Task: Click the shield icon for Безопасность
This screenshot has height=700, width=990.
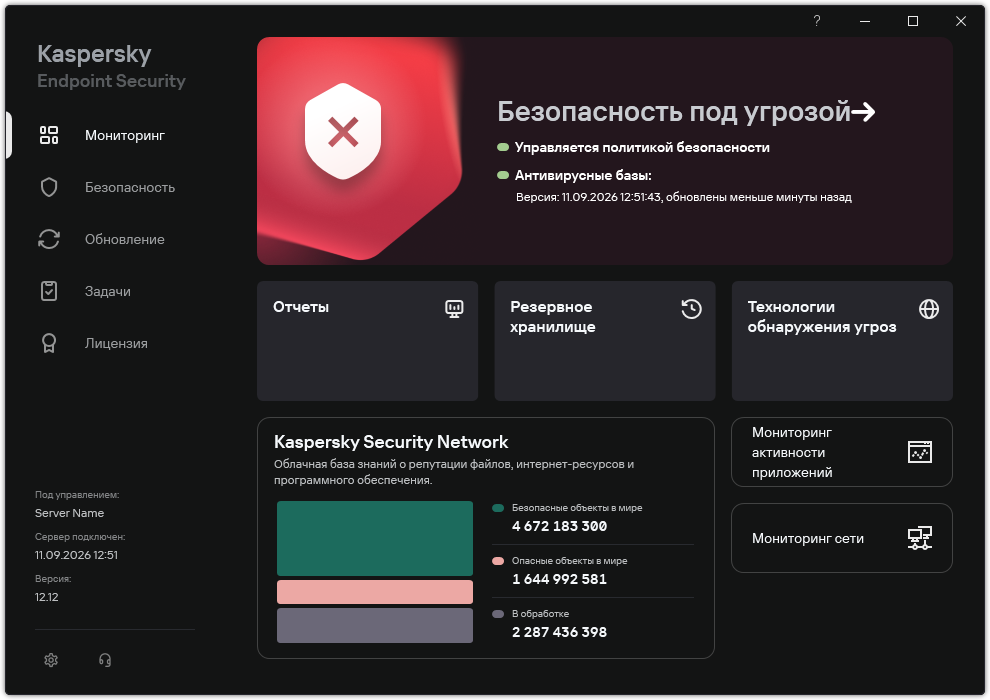Action: coord(49,187)
